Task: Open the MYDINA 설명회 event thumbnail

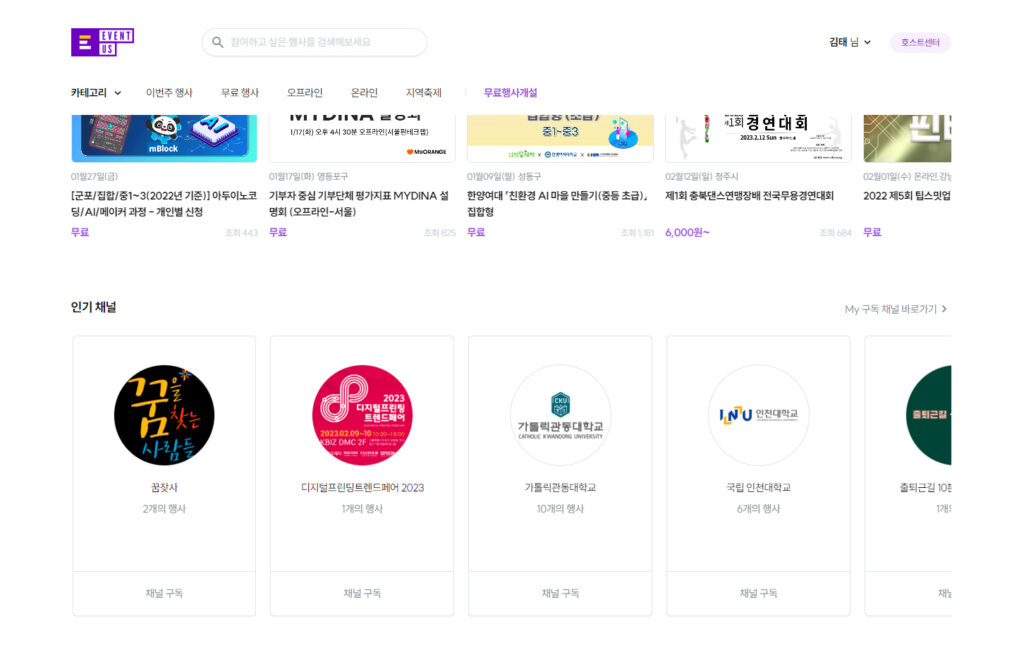Action: (362, 138)
